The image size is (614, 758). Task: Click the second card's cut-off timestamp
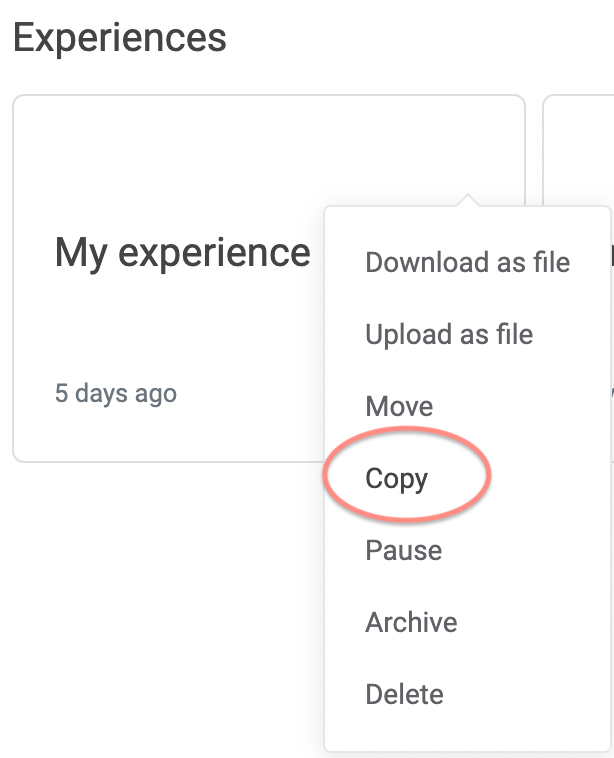click(611, 393)
